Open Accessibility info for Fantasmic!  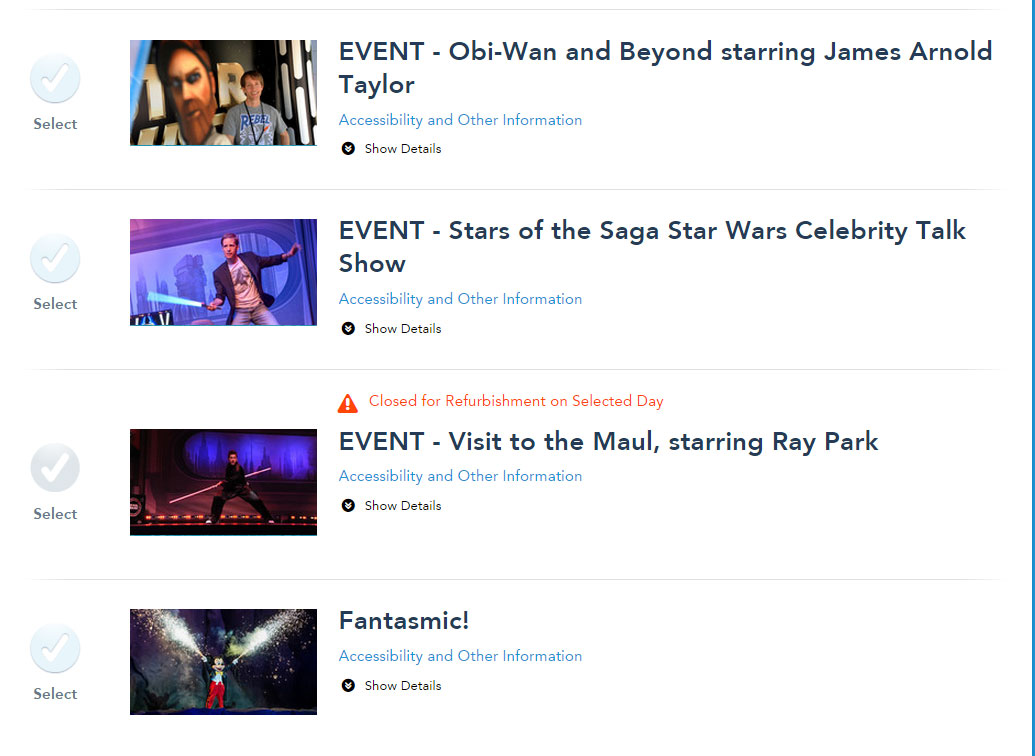pos(460,656)
